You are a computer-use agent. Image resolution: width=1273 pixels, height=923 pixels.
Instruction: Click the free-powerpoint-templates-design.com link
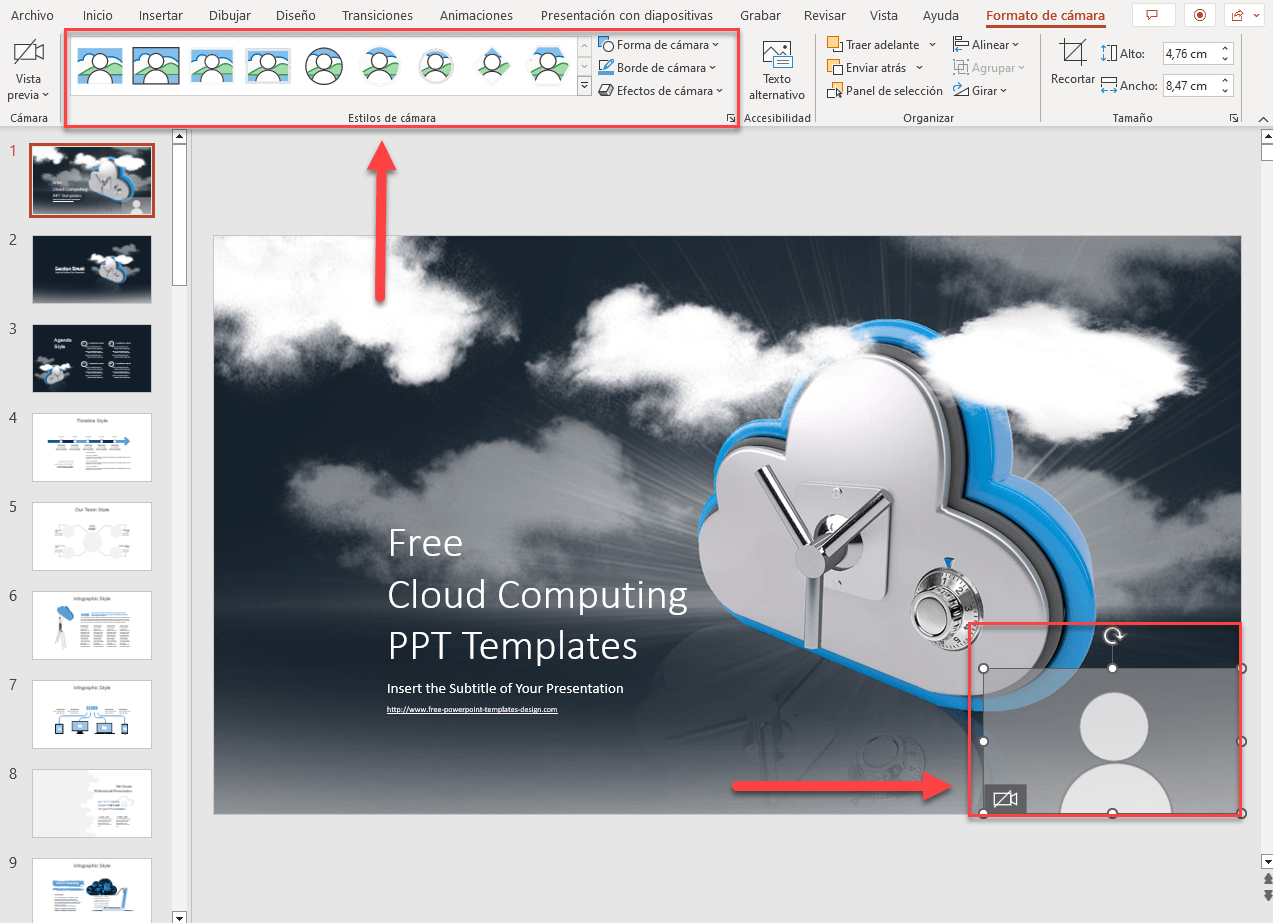pos(472,709)
